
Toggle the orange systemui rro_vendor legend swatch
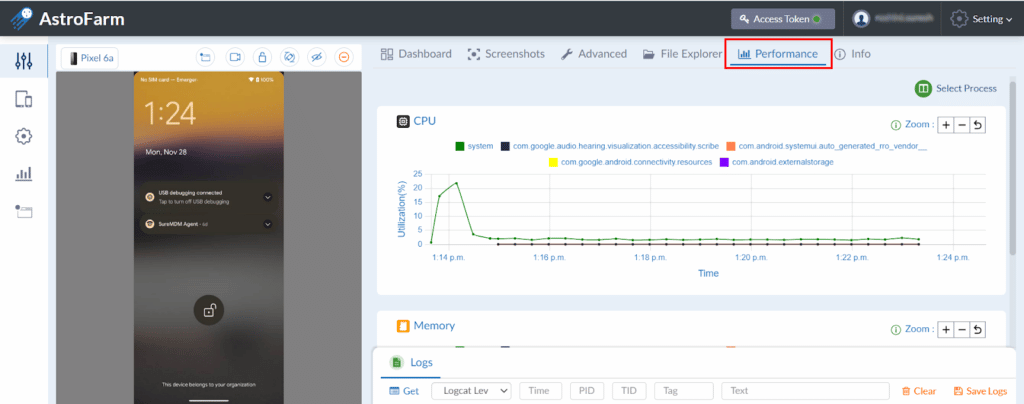click(x=731, y=146)
